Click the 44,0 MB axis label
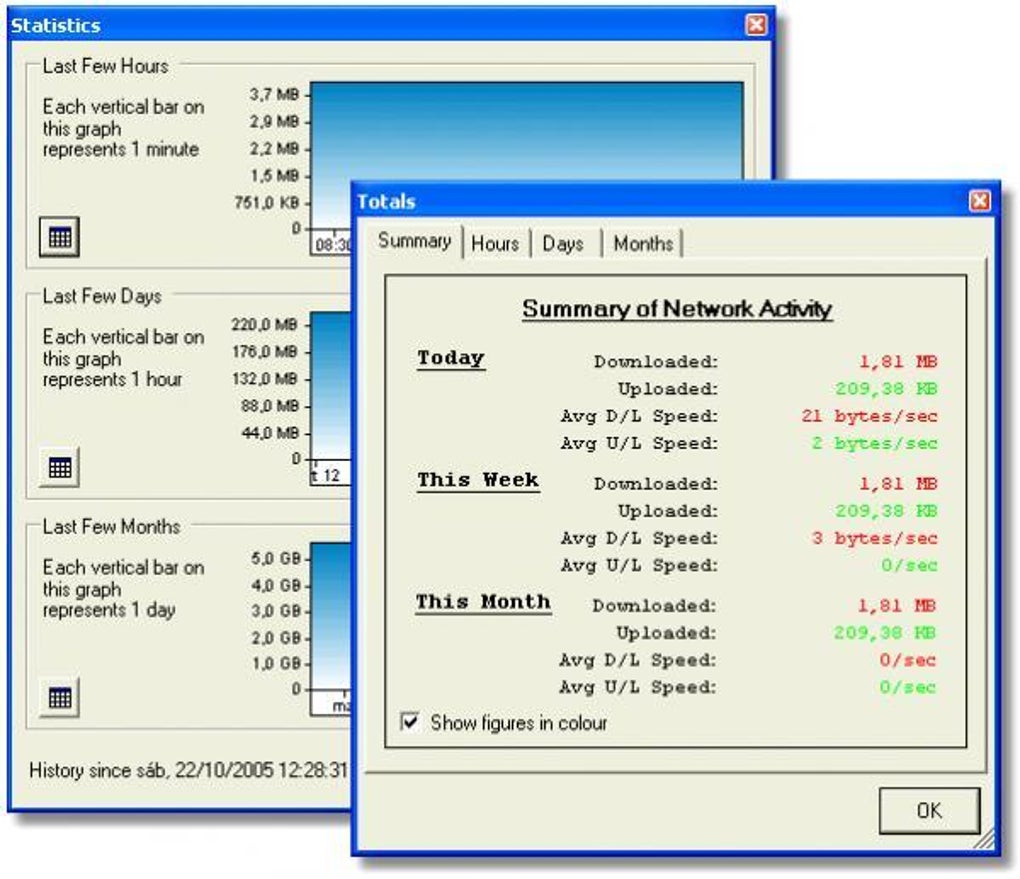 tap(270, 433)
